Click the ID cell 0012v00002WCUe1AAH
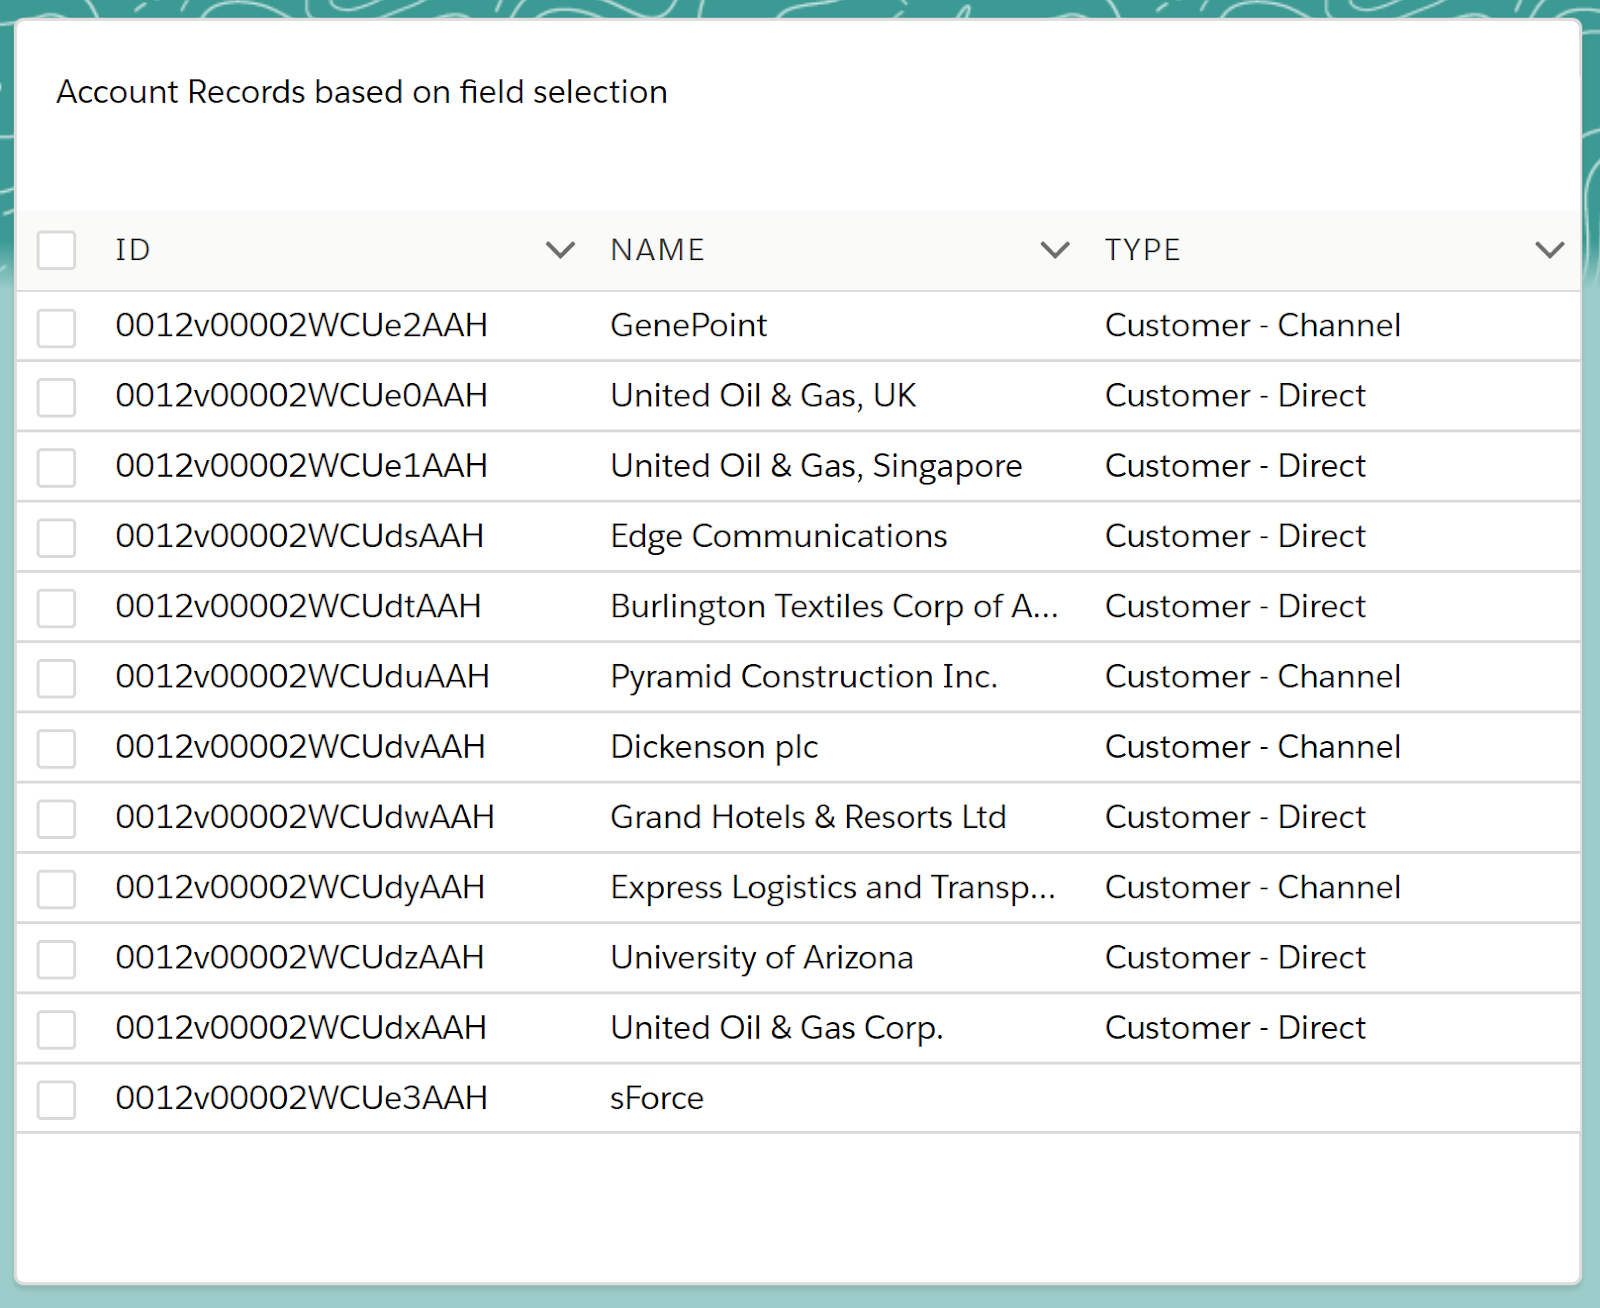 [x=302, y=466]
